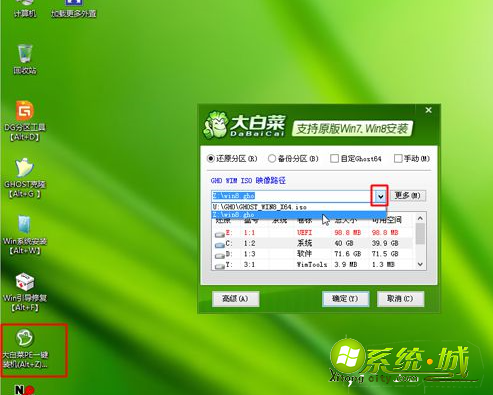Confirm with the 确定(Y) button
Viewport: 493px width, 395px height.
point(345,299)
